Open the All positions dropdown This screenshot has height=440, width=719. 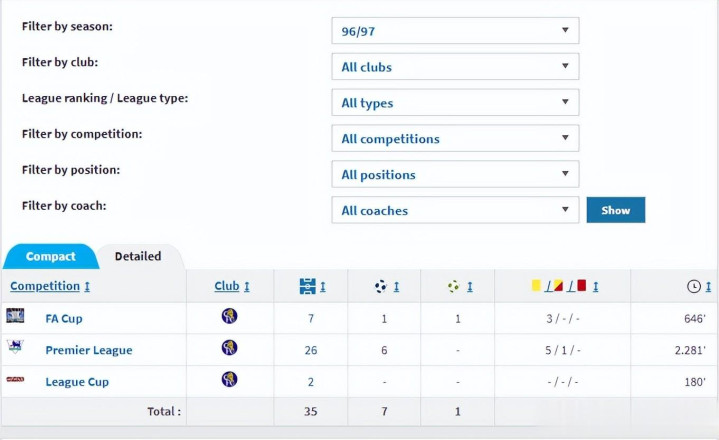coord(455,175)
